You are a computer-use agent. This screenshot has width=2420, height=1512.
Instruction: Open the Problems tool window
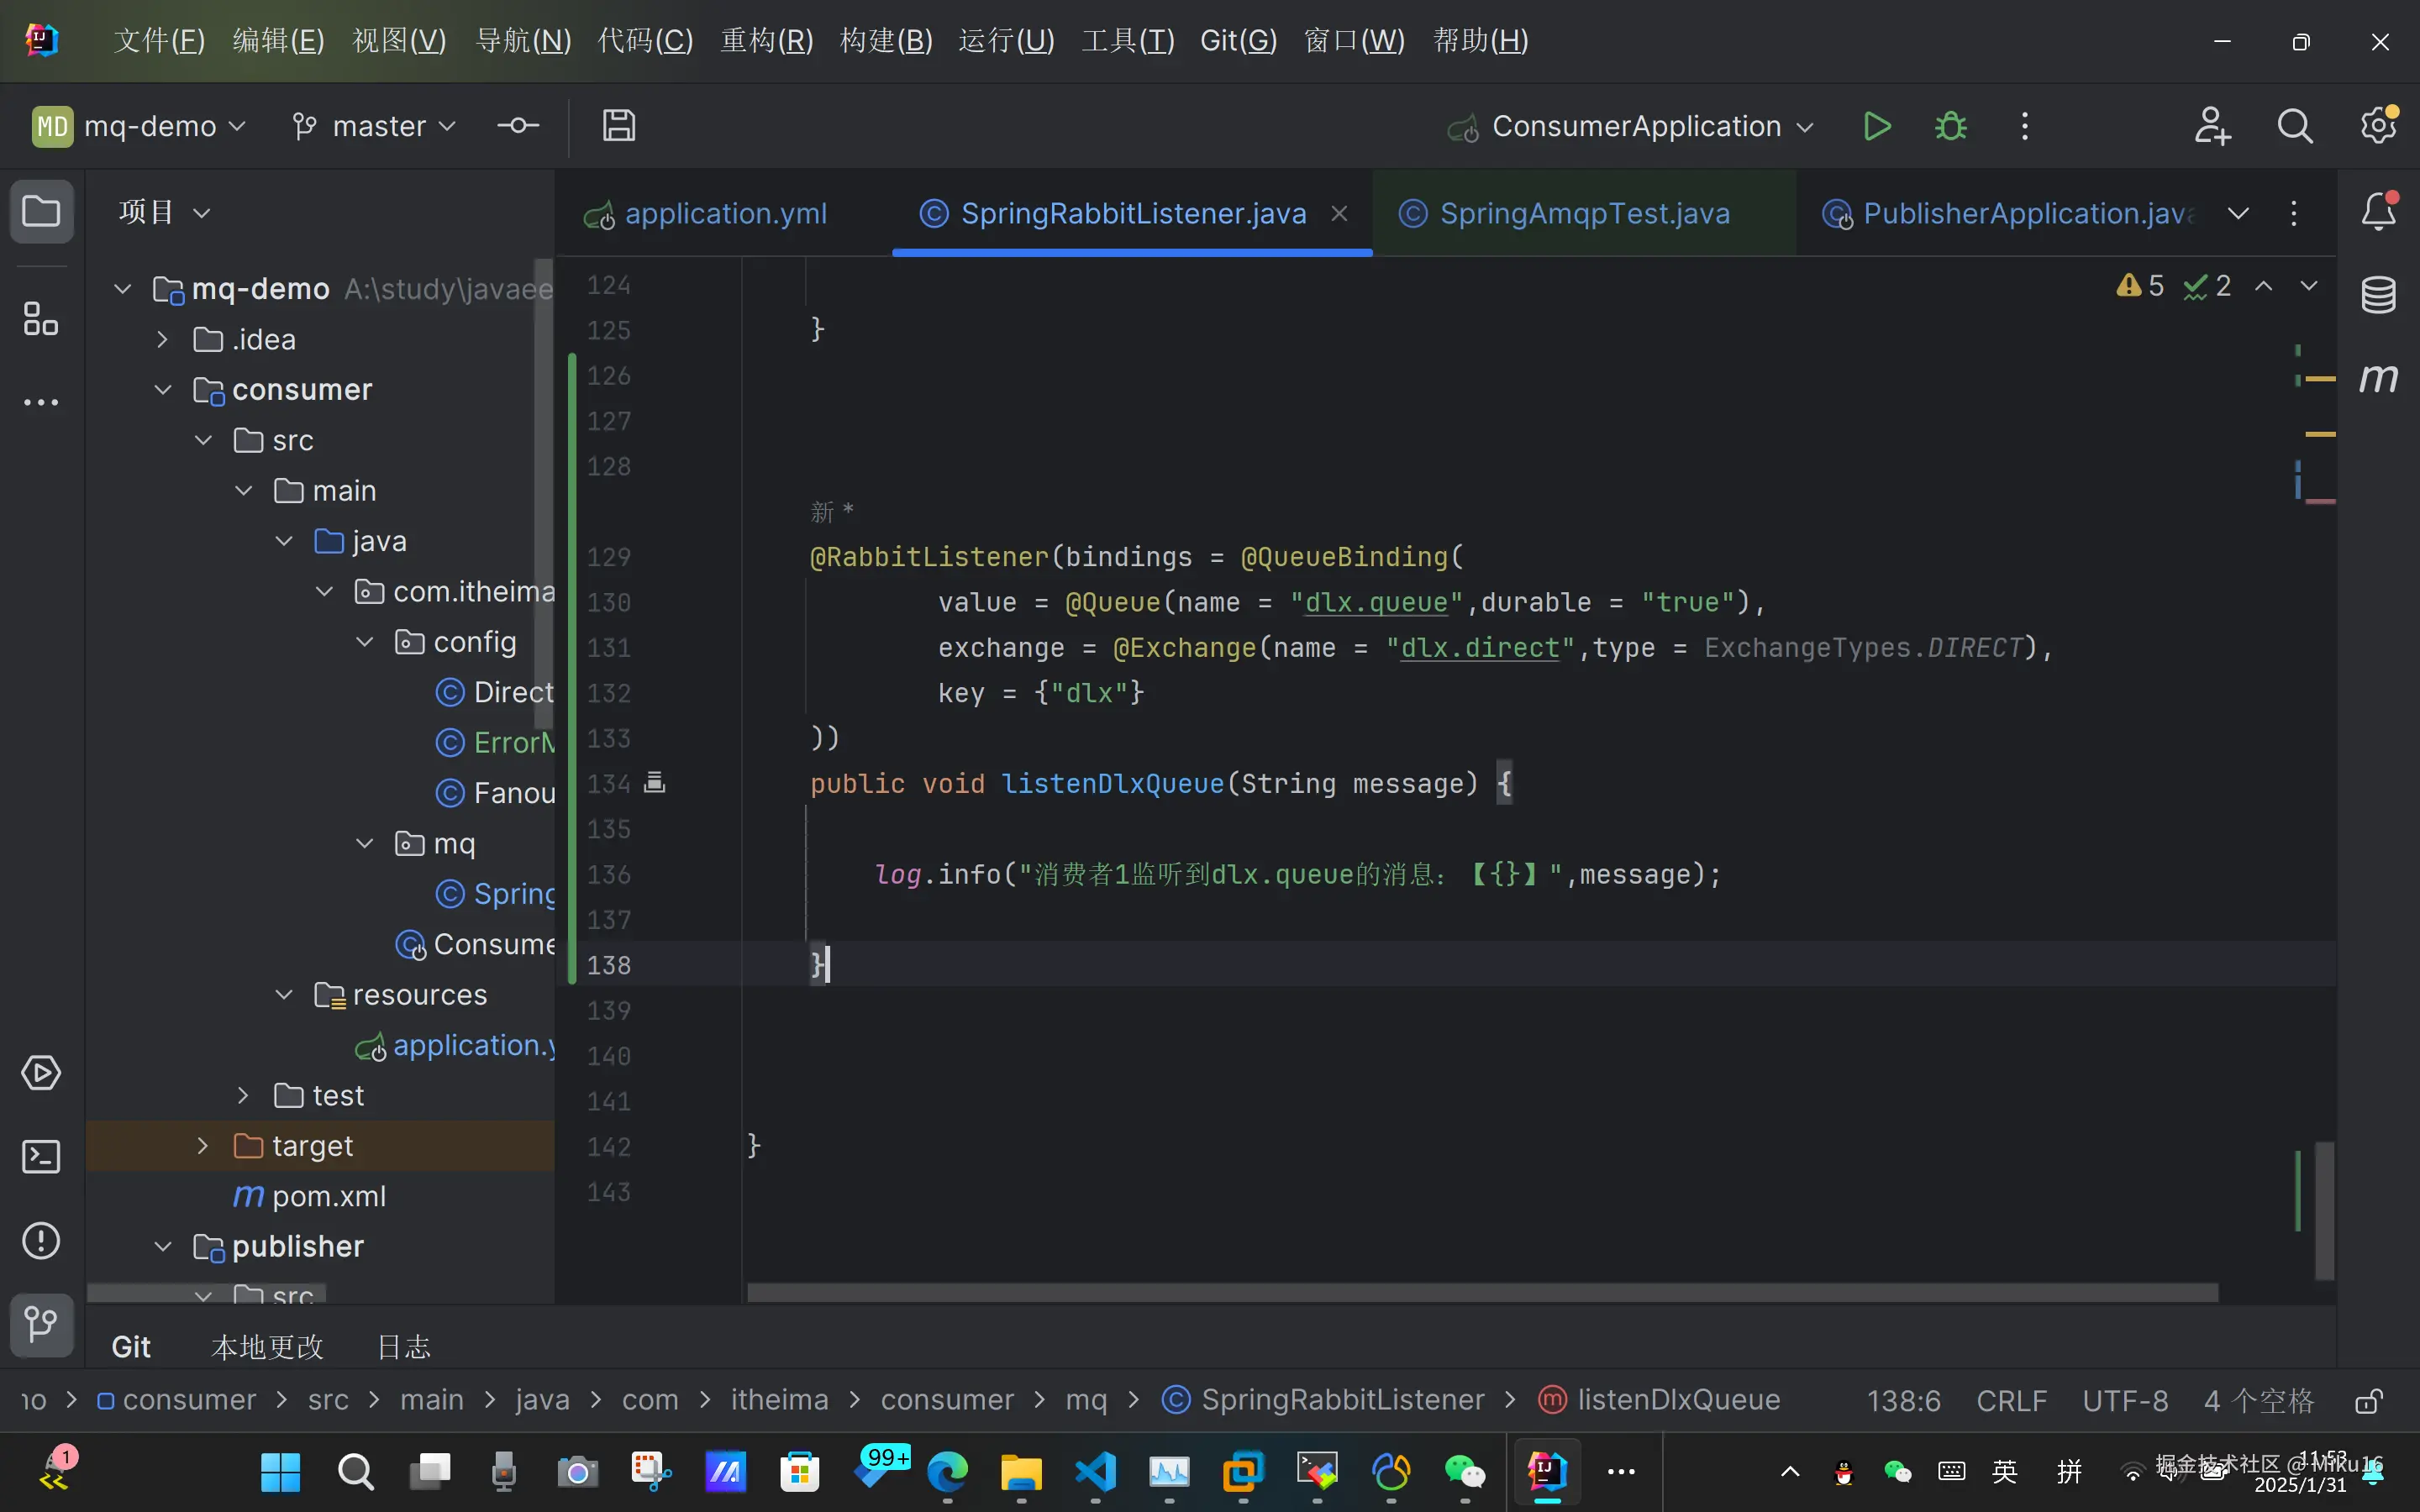41,1241
